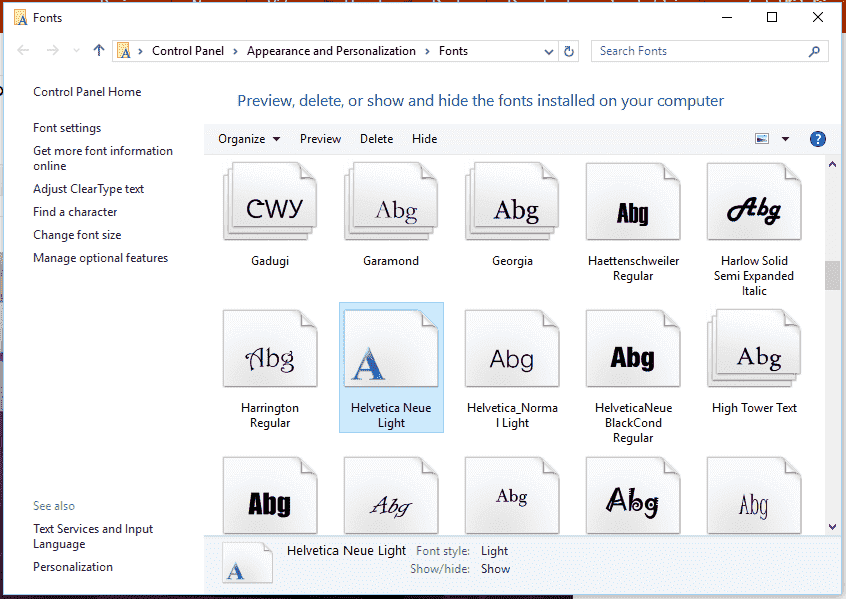Click 'Helvetica Neue Light' in the details pane
This screenshot has width=846, height=599.
point(346,551)
